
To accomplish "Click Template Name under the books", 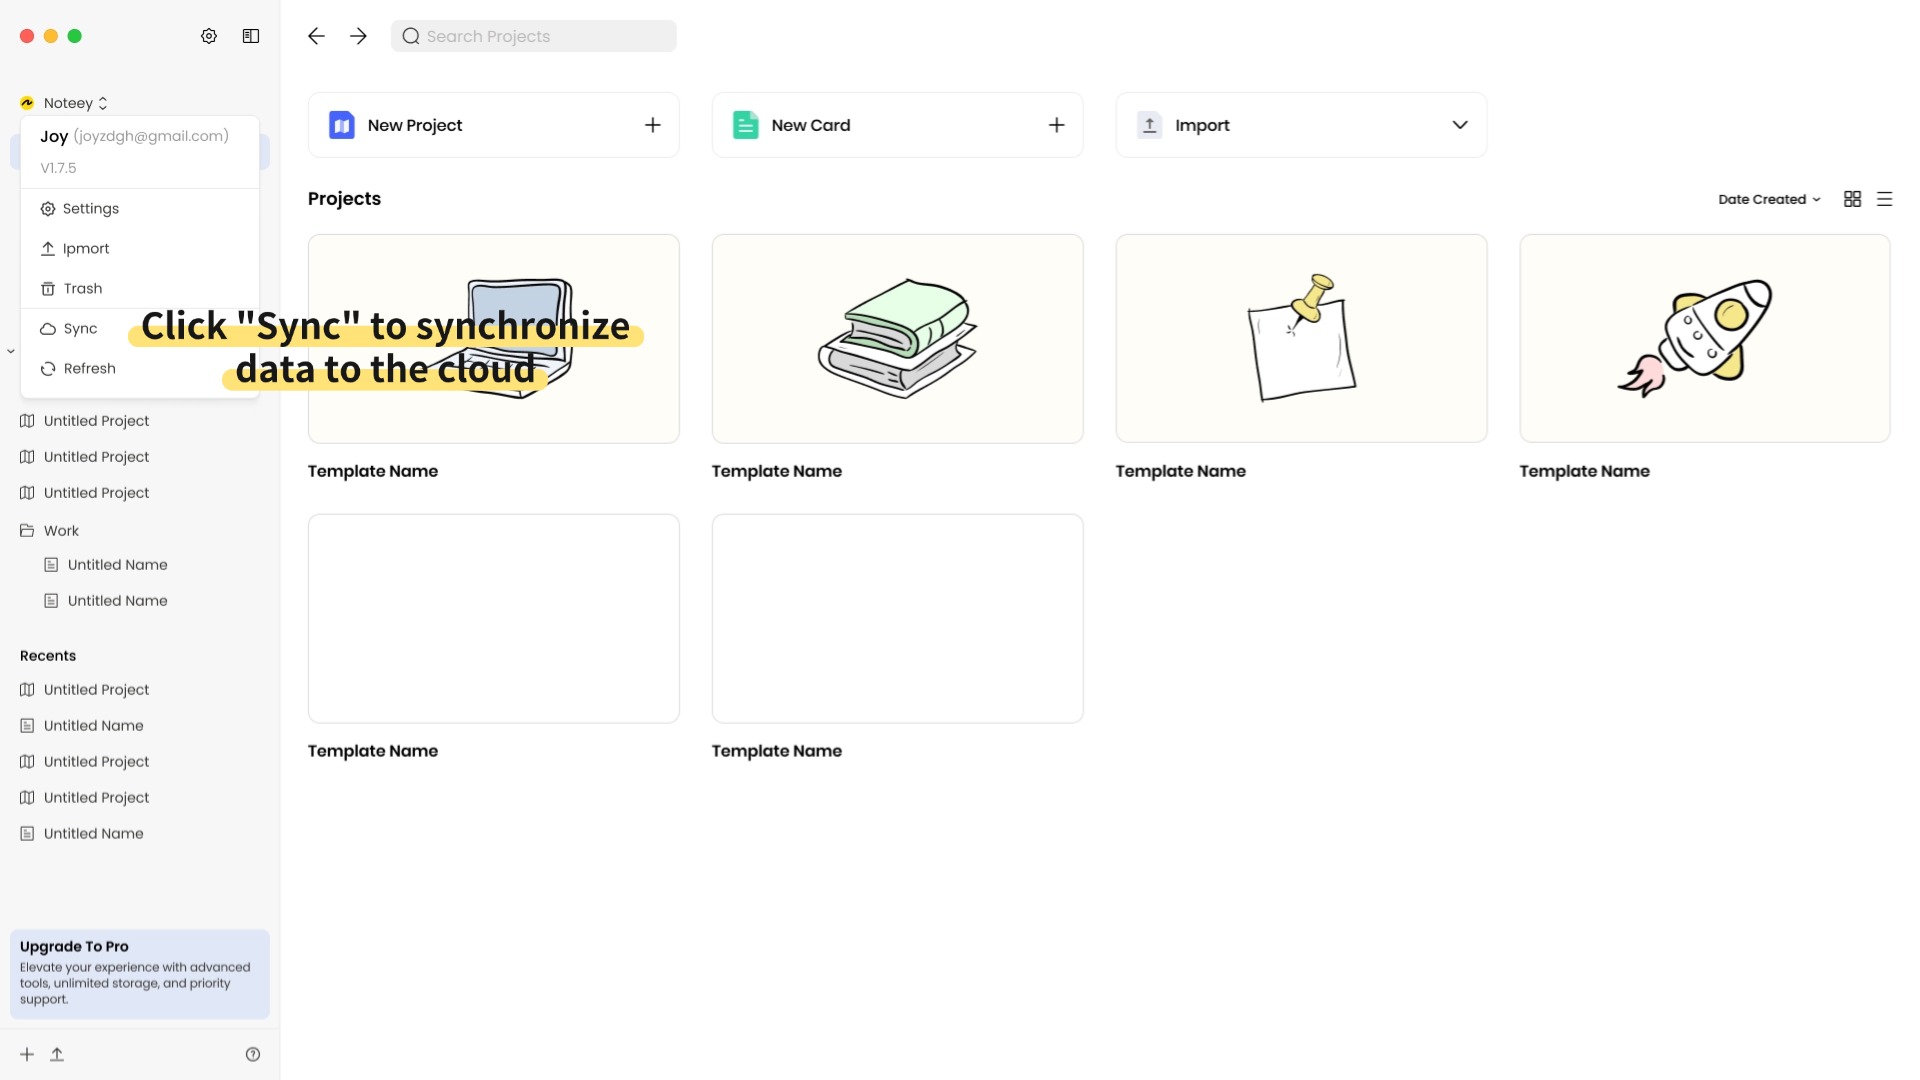I will pyautogui.click(x=777, y=471).
